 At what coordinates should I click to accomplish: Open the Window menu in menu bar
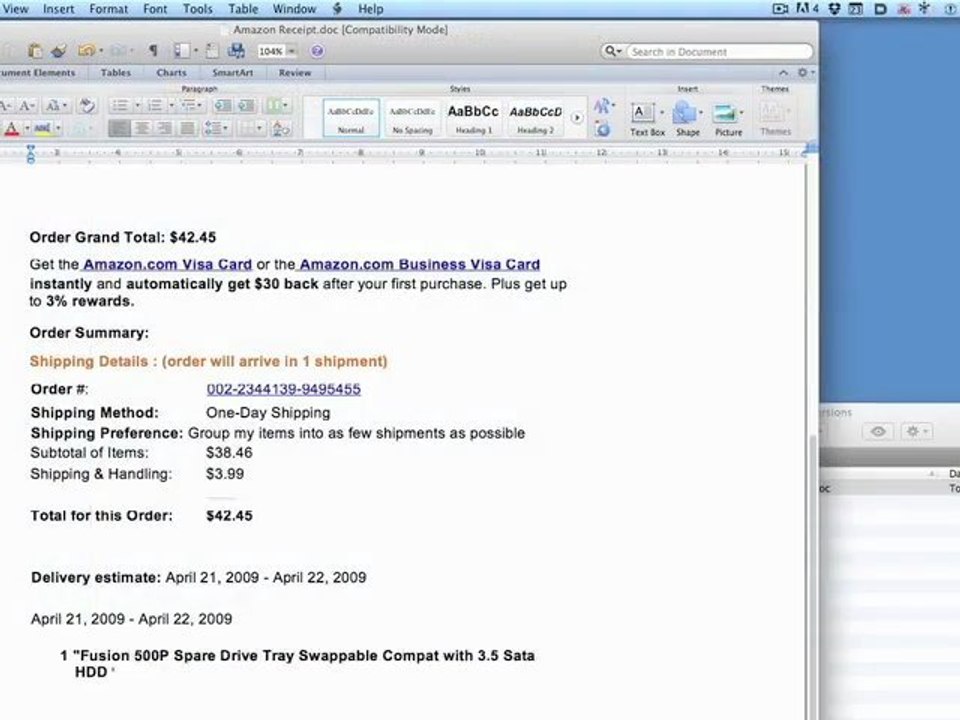[294, 9]
